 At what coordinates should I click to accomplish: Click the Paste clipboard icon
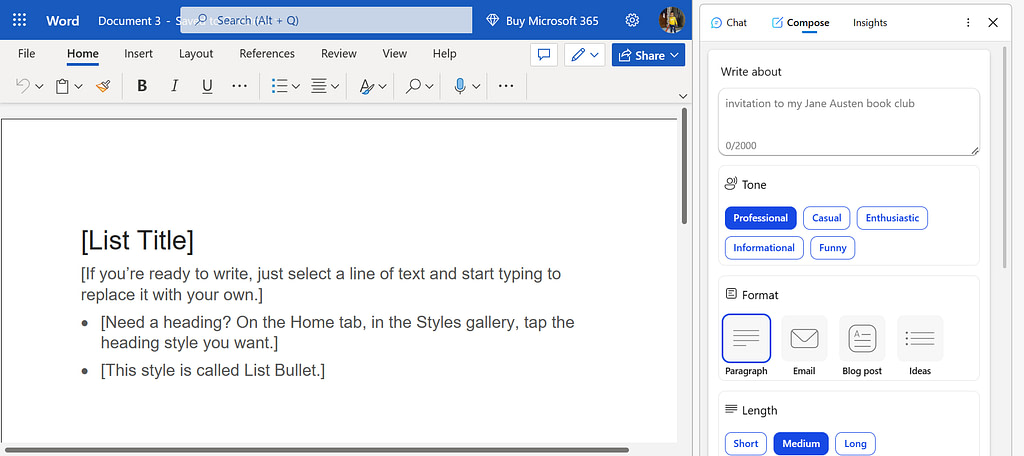tap(63, 86)
